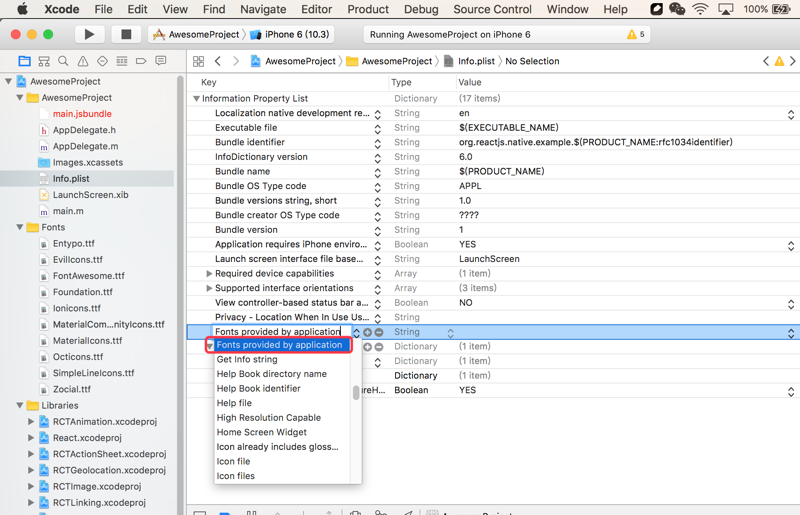Select AppDelegate.m in the navigator
The width and height of the screenshot is (800, 515).
pyautogui.click(x=85, y=146)
